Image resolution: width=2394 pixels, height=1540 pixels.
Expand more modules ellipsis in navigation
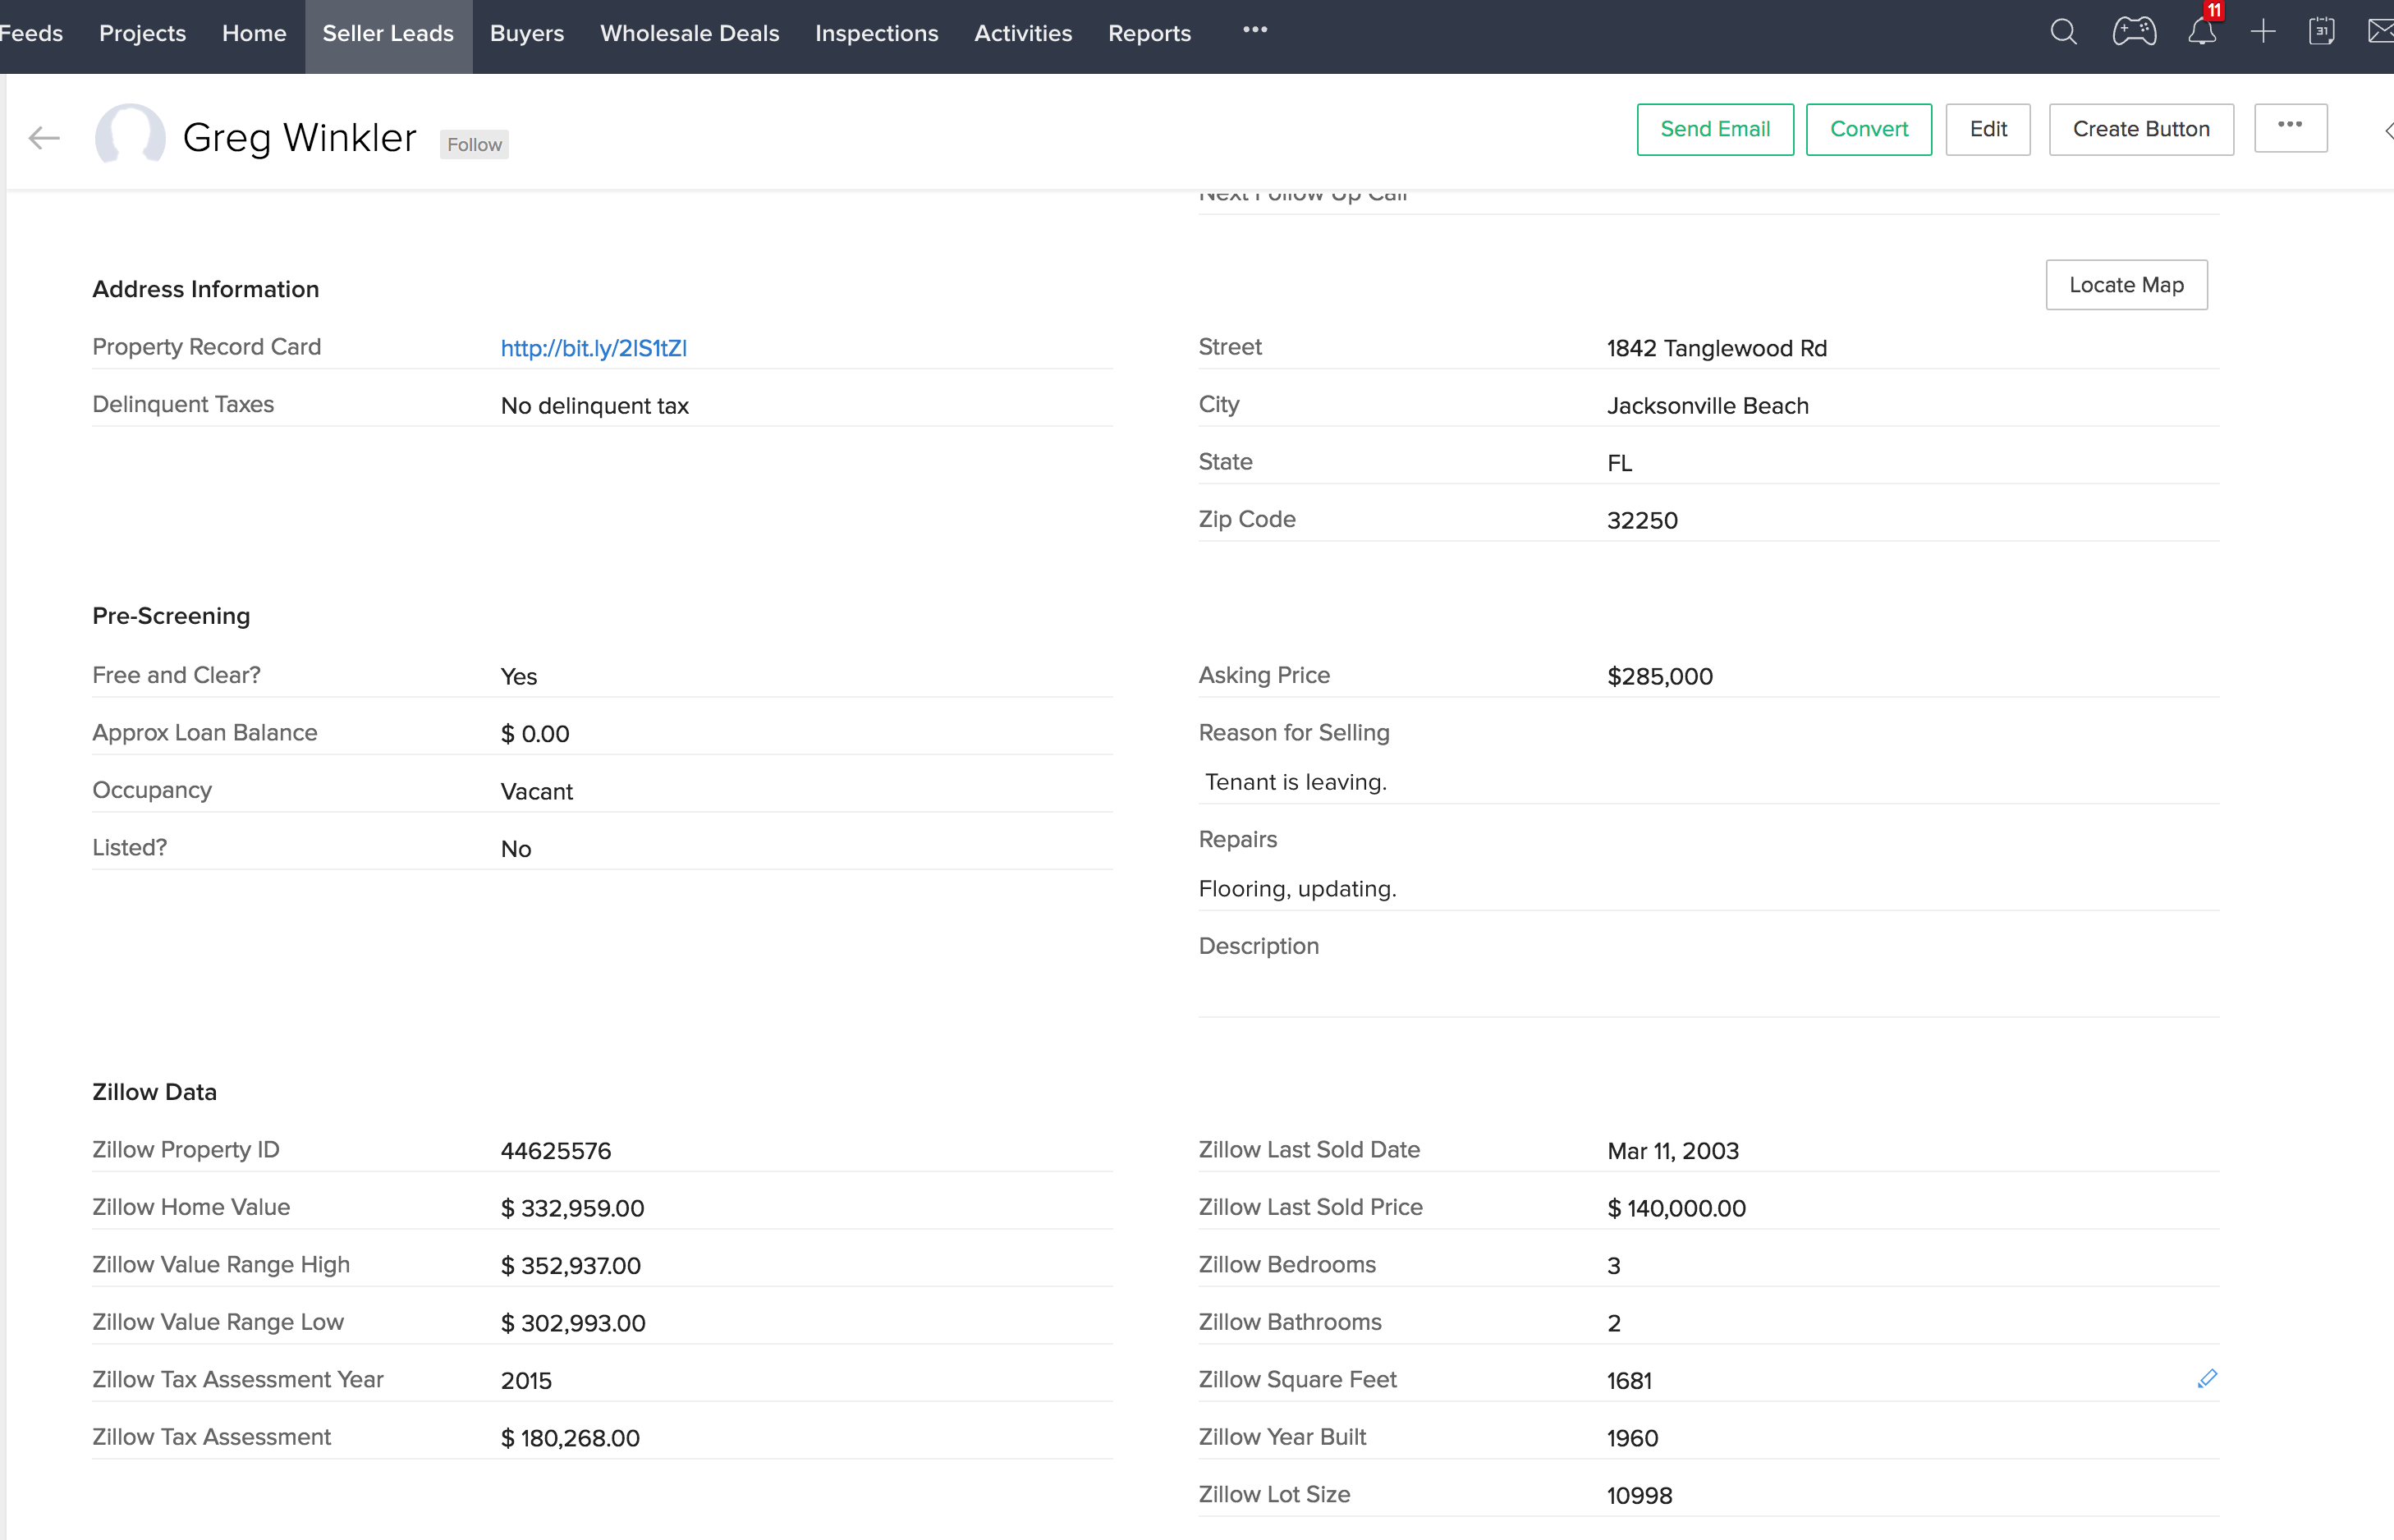coord(1255,30)
